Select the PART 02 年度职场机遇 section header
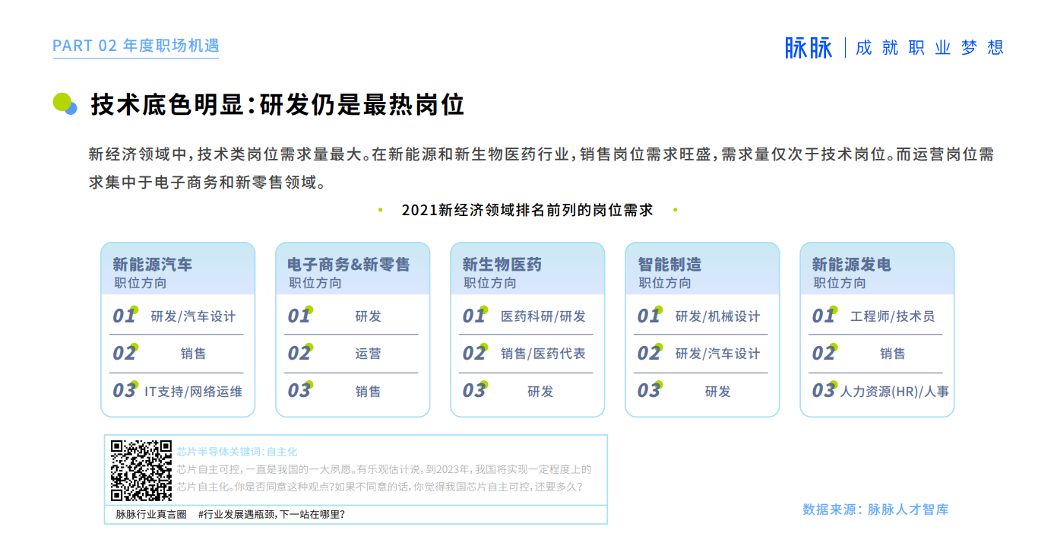The width and height of the screenshot is (1052, 546). 135,46
